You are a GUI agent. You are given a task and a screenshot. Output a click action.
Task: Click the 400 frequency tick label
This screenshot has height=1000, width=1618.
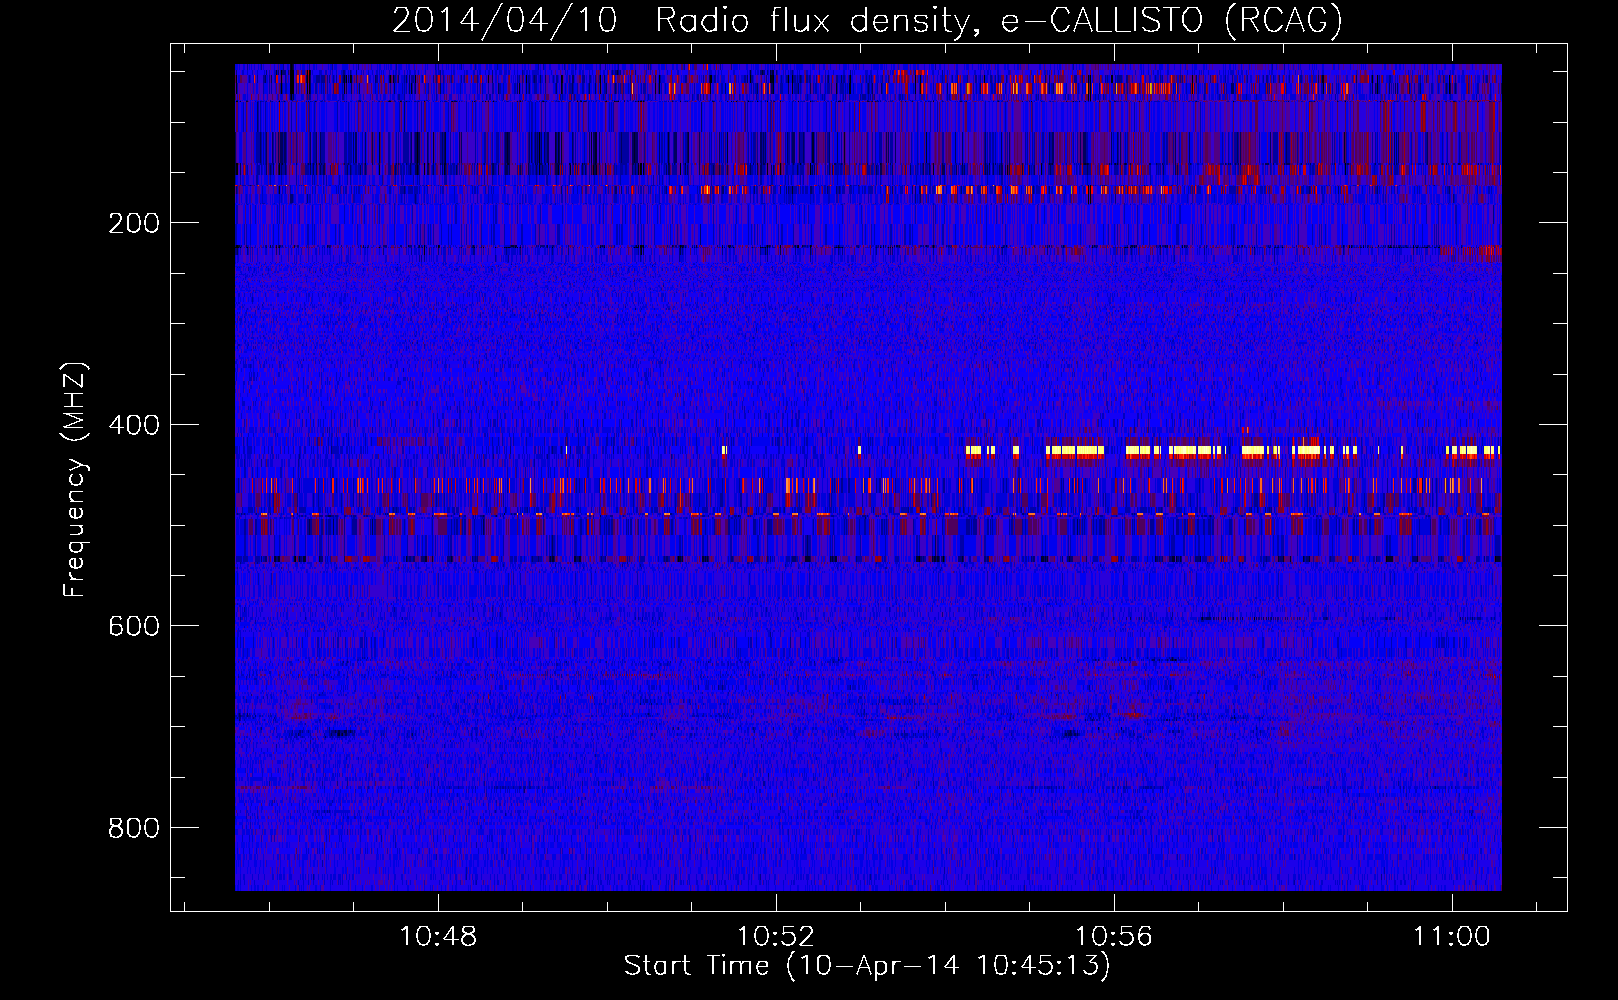click(133, 425)
